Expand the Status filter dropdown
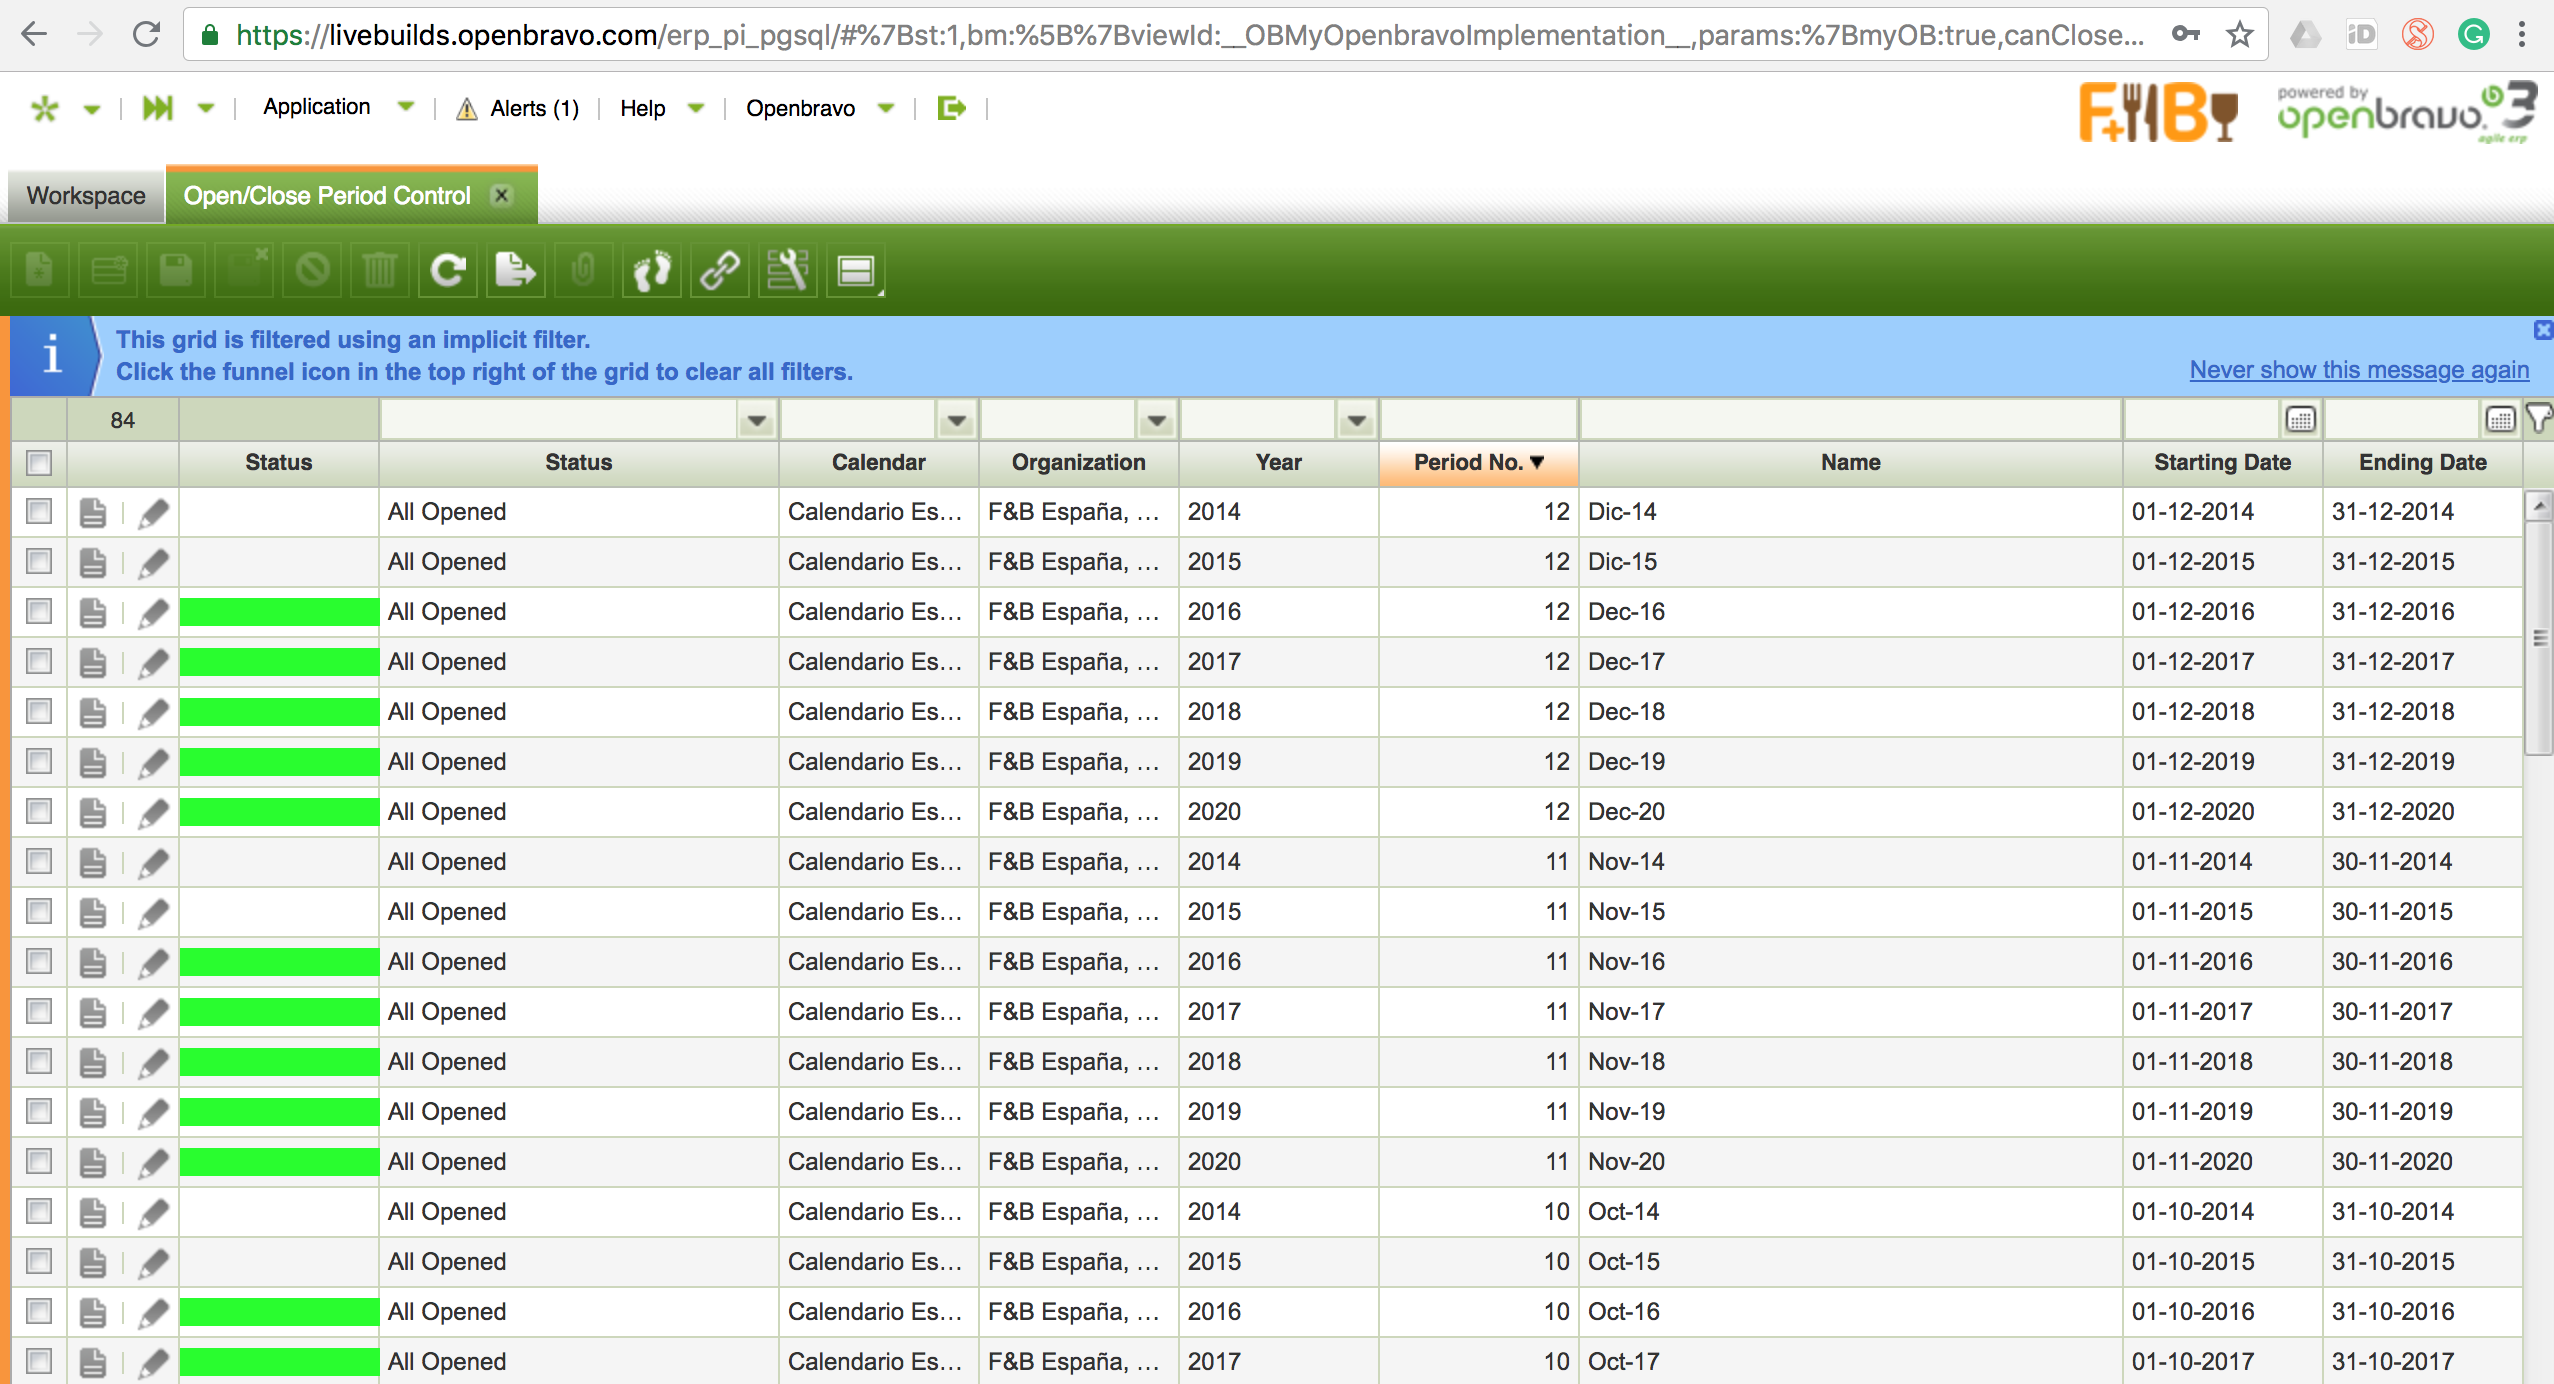The height and width of the screenshot is (1384, 2554). [x=757, y=421]
